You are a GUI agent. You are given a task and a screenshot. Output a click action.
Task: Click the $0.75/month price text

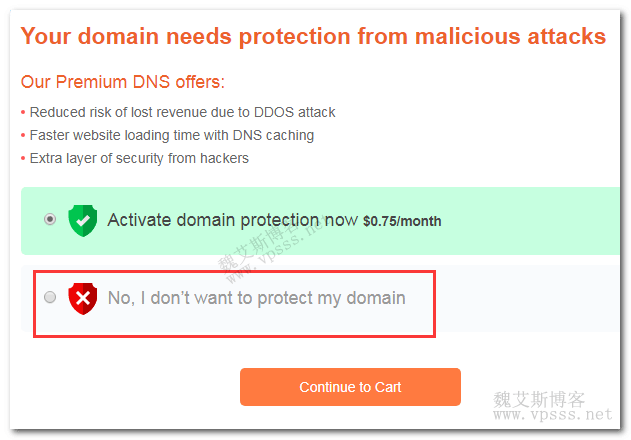[402, 221]
